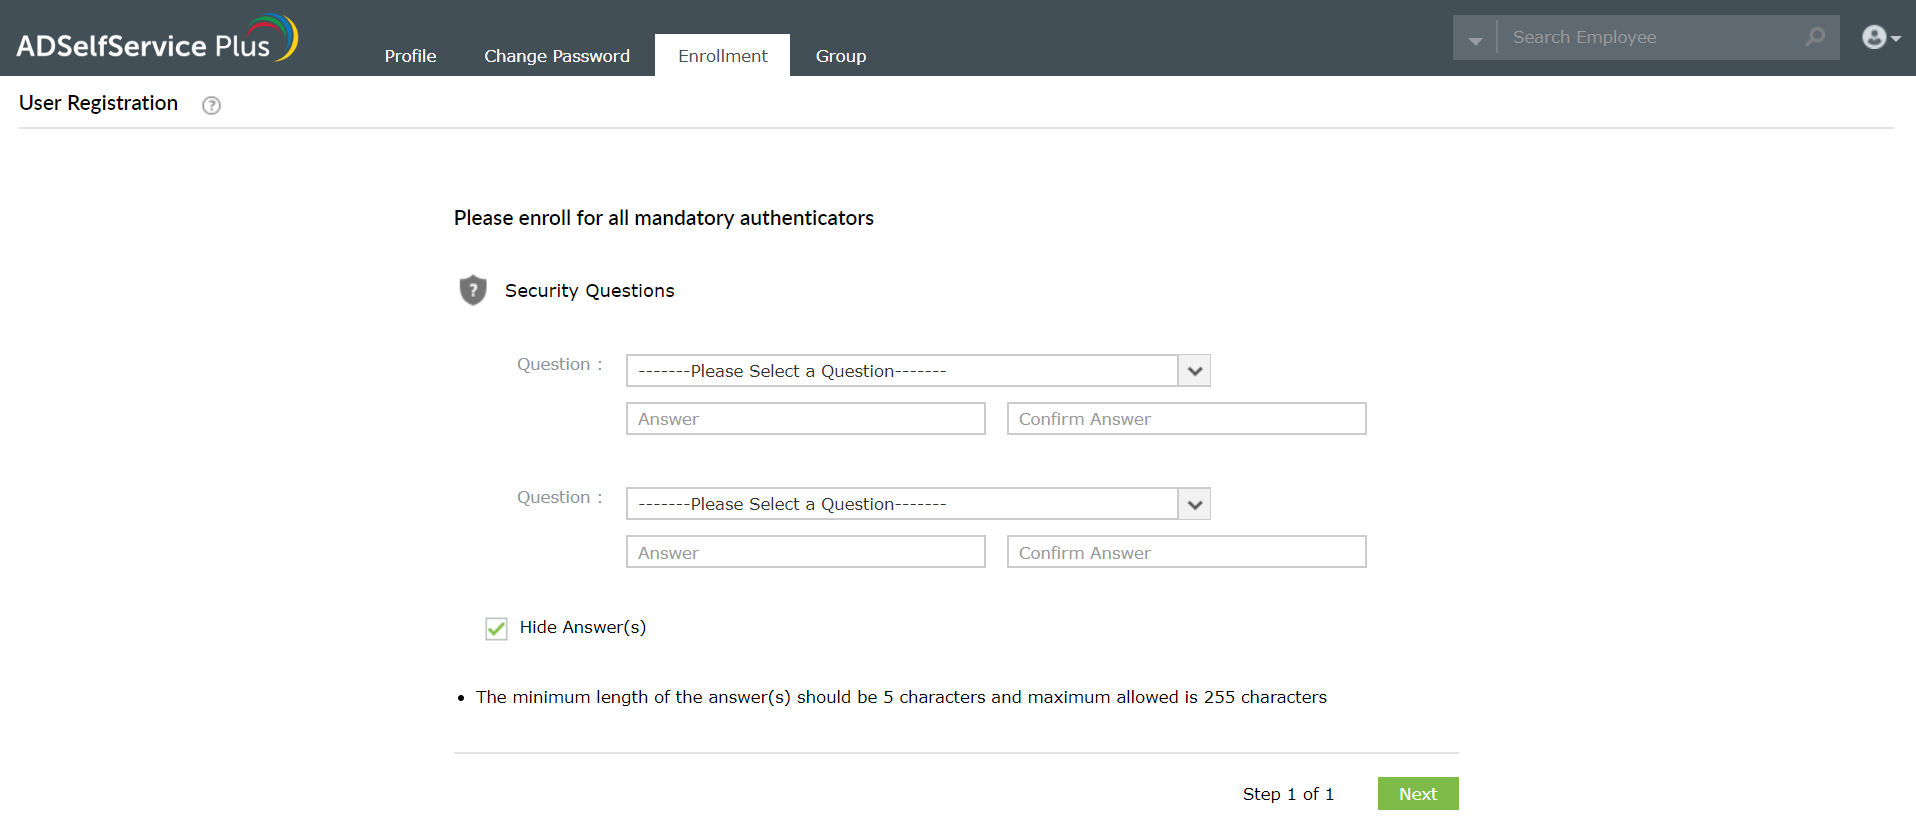
Task: Go to the Group tab
Action: (841, 56)
